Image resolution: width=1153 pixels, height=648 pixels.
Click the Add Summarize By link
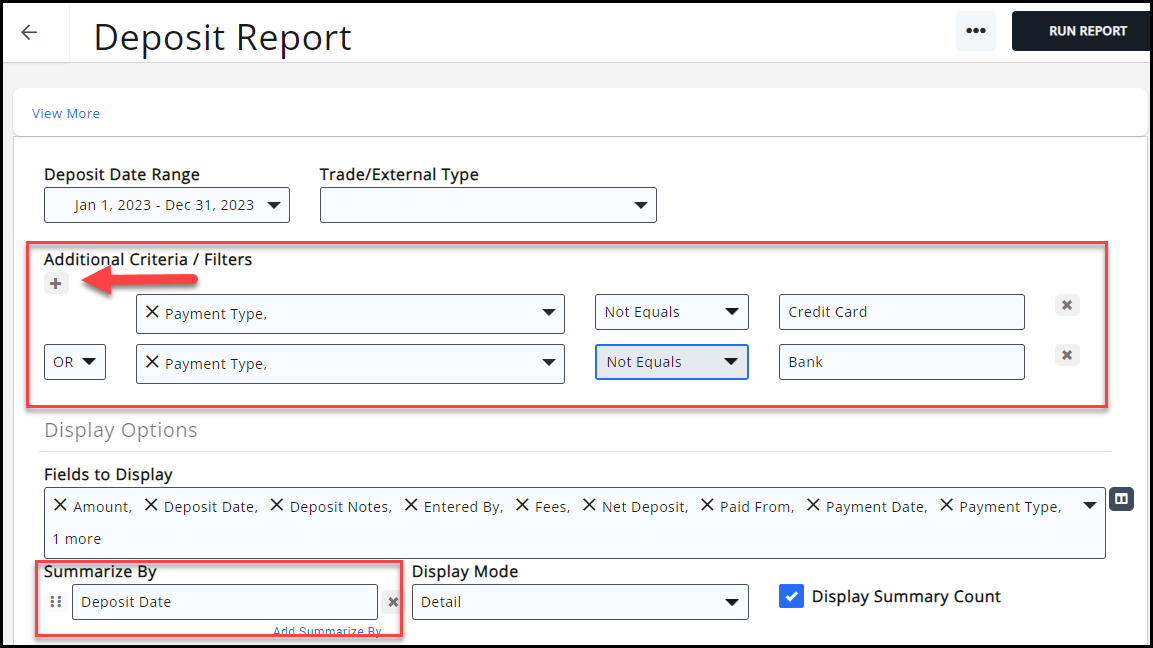point(327,631)
